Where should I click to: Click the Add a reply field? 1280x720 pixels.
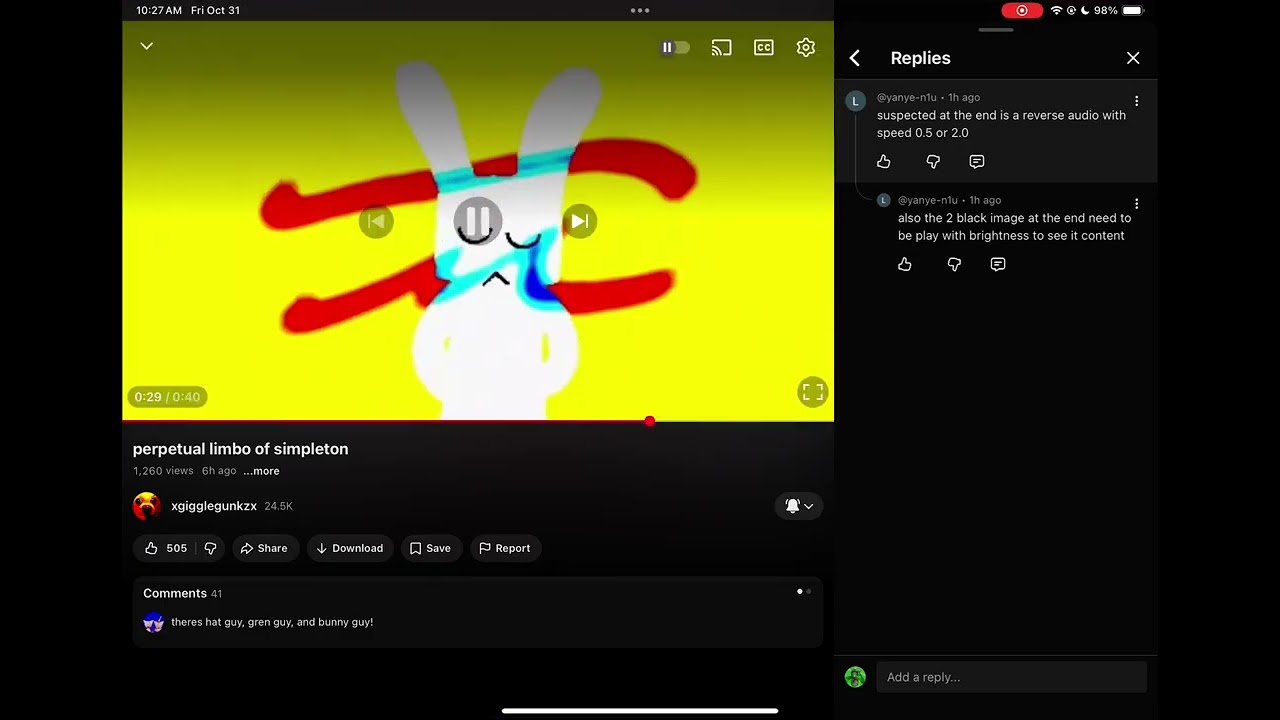pos(1011,677)
